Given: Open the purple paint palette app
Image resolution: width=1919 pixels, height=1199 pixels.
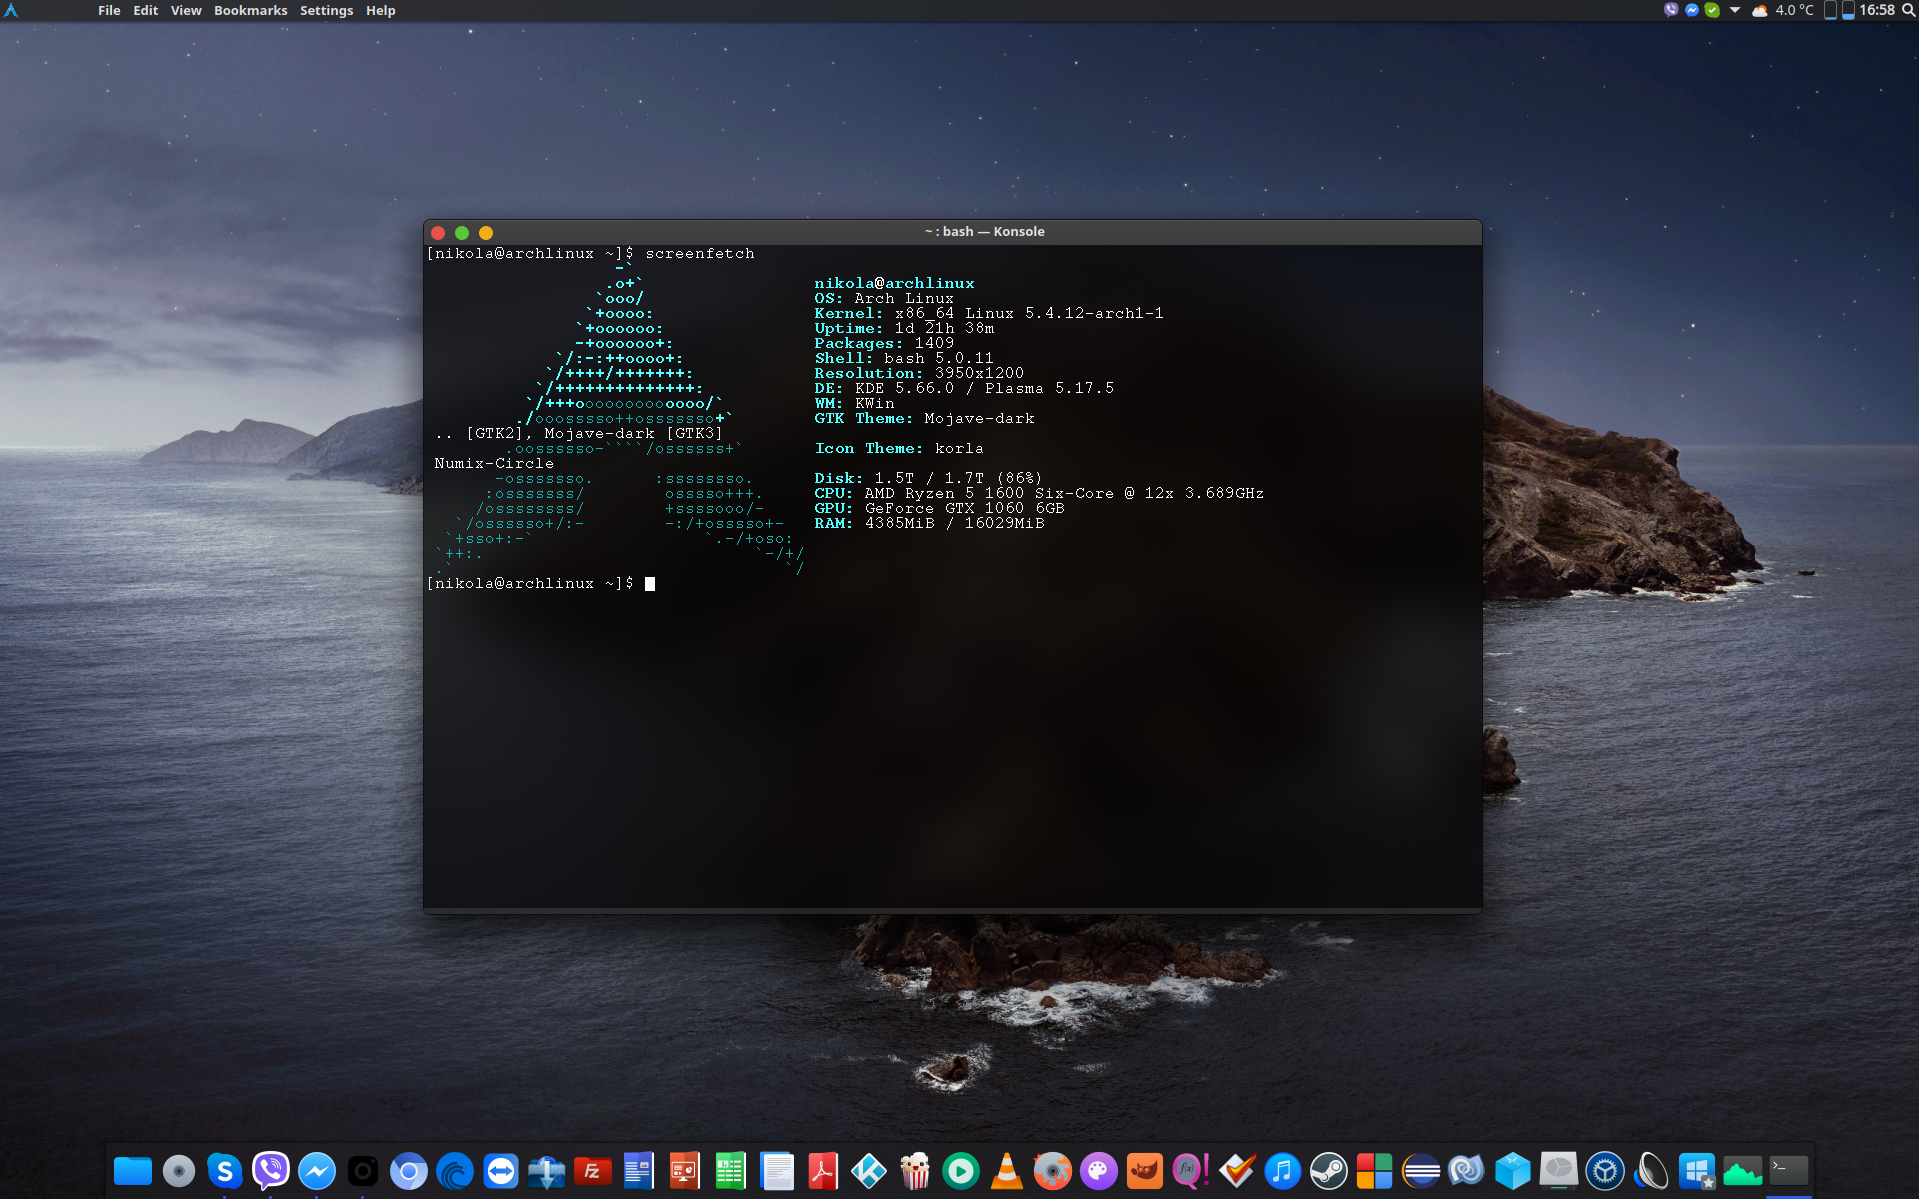Looking at the screenshot, I should [1099, 1171].
